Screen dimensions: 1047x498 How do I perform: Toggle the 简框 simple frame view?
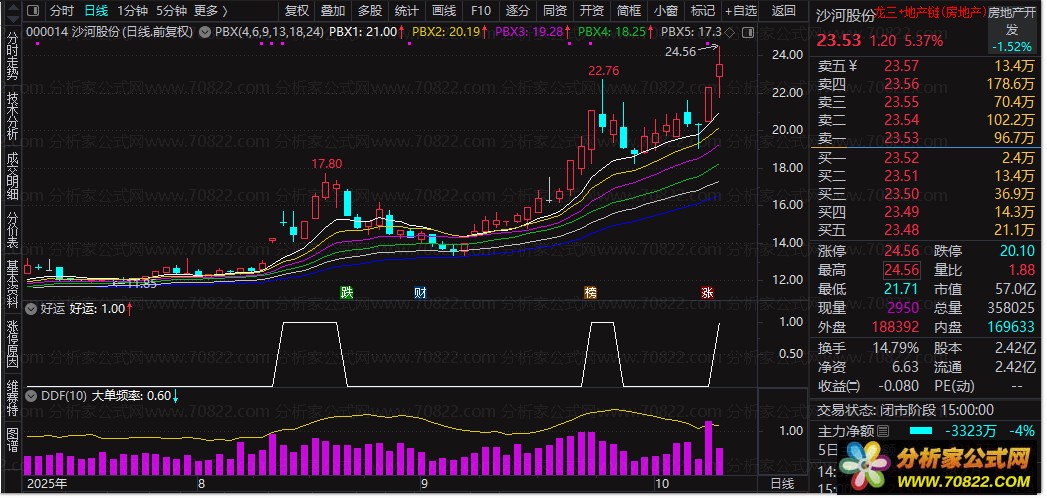pos(629,11)
